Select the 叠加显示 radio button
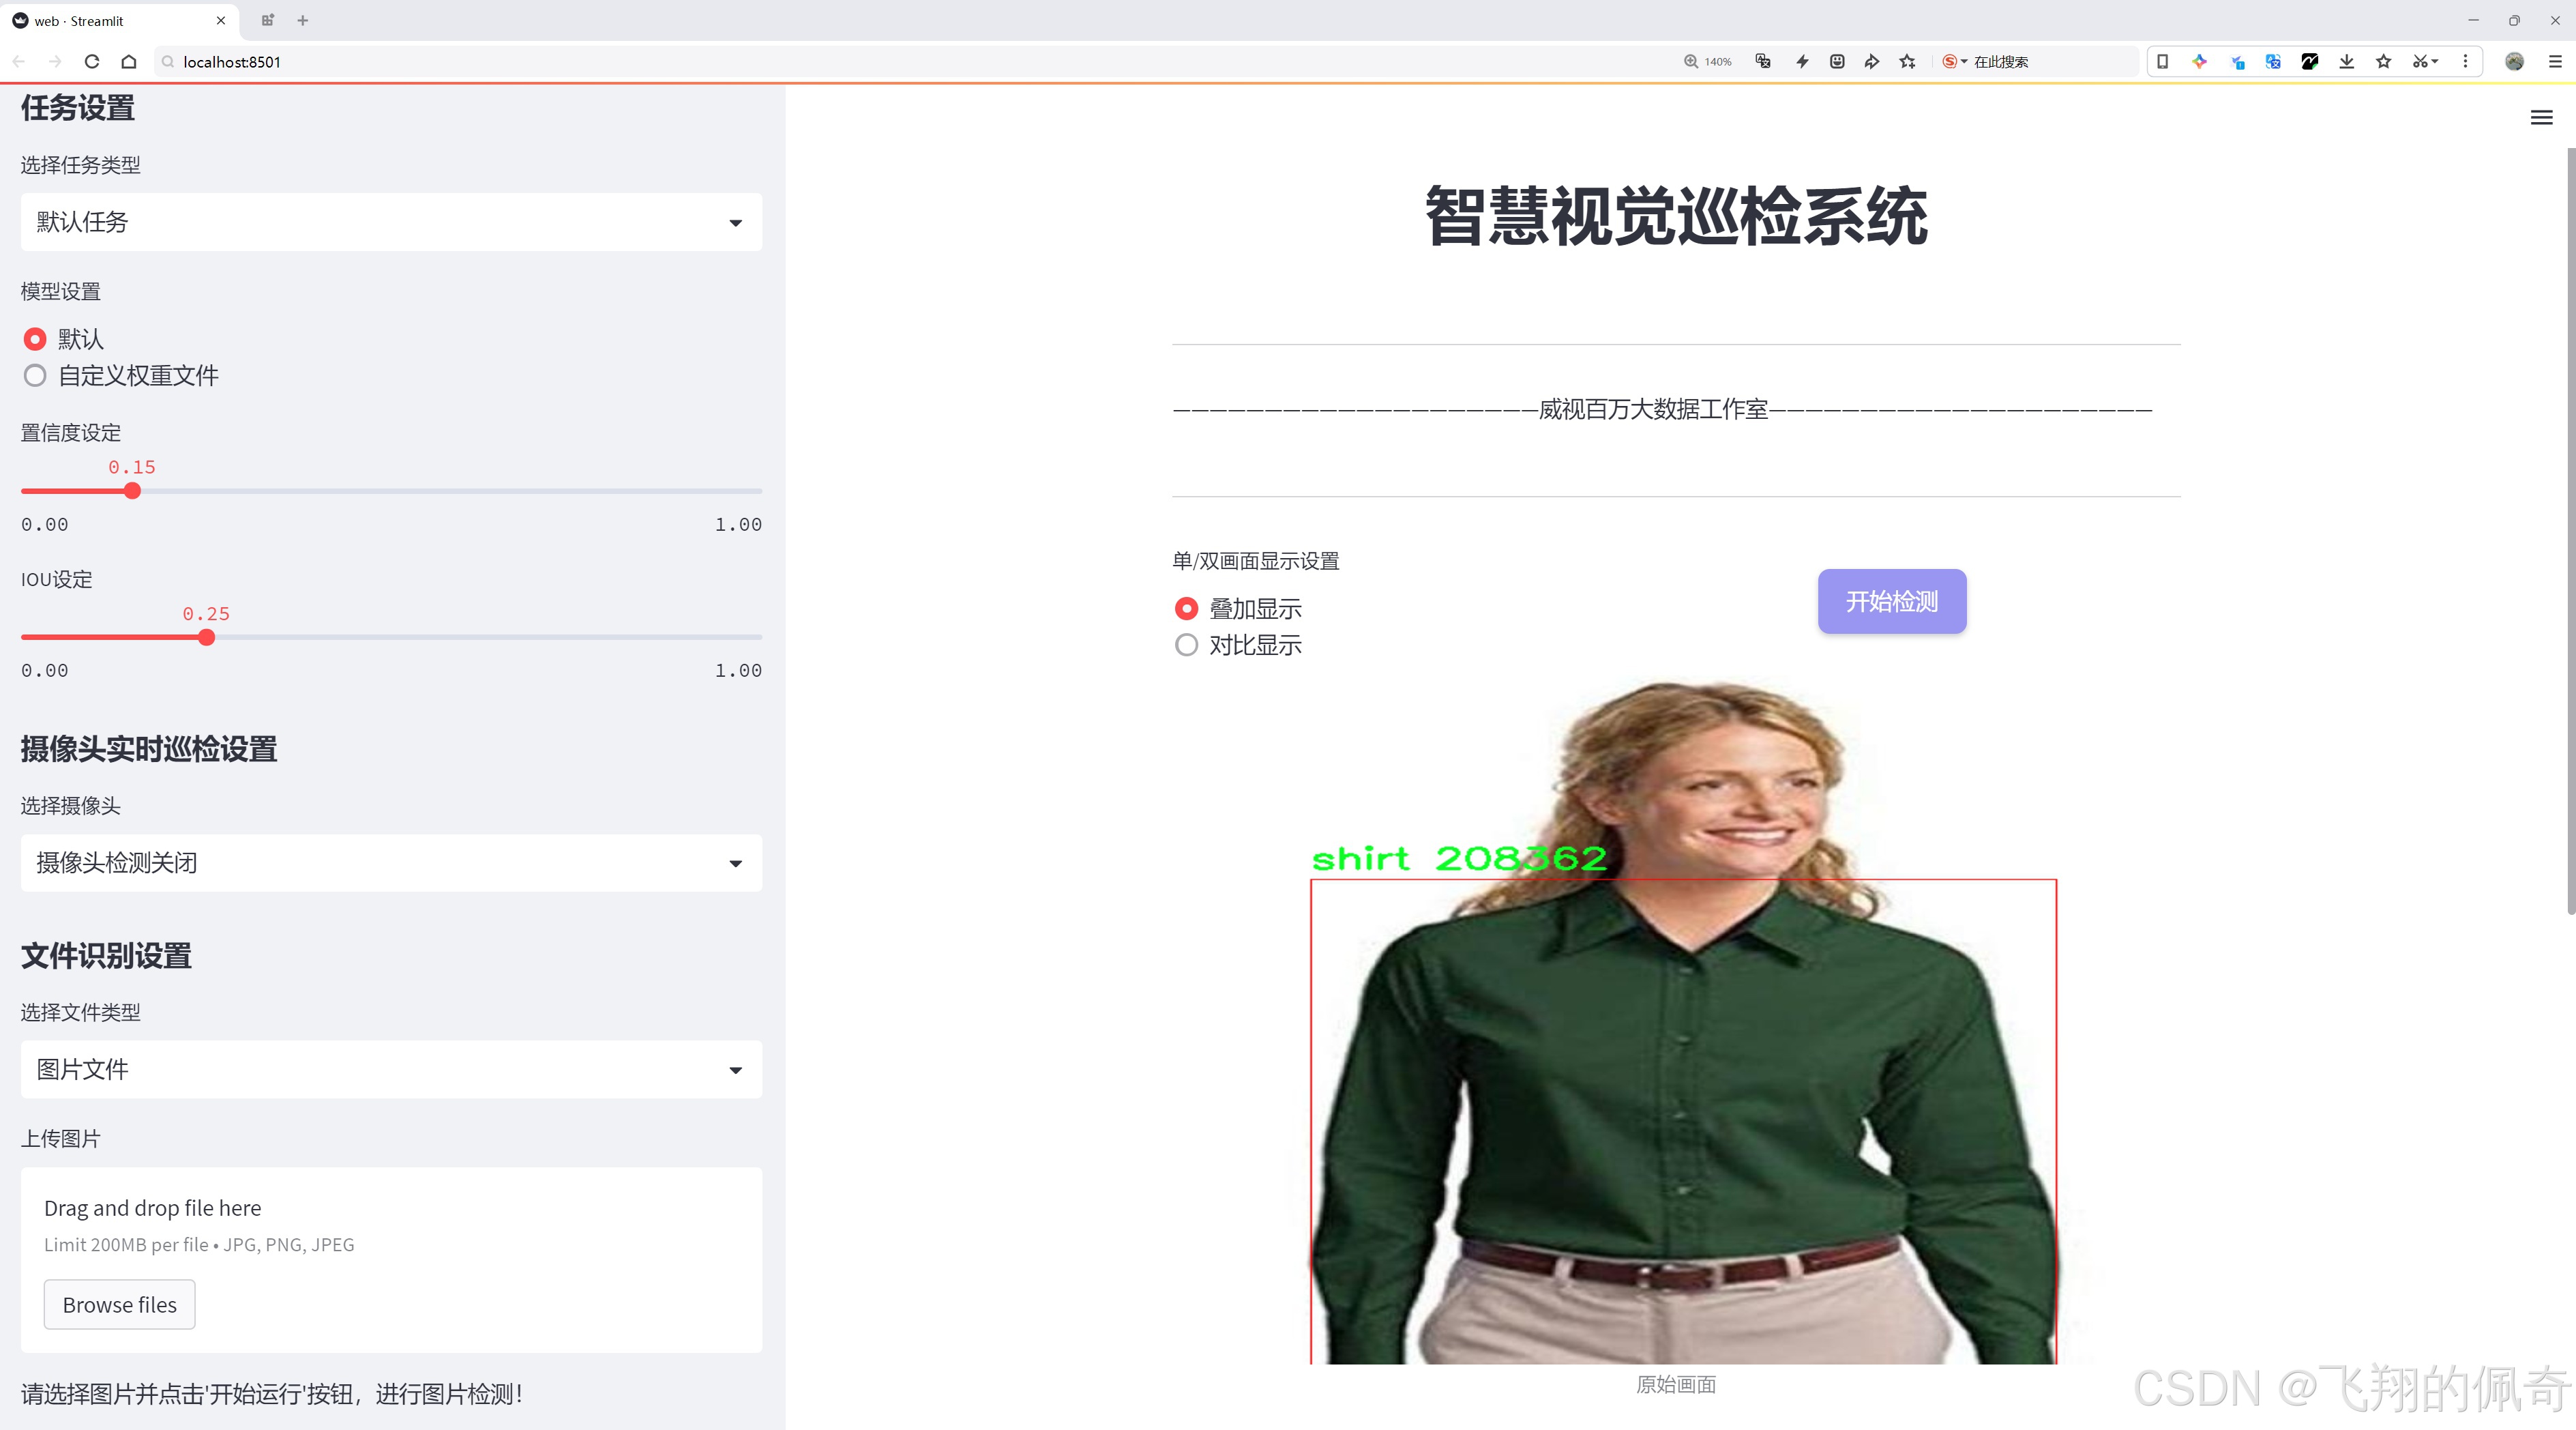2576x1430 pixels. point(1187,608)
